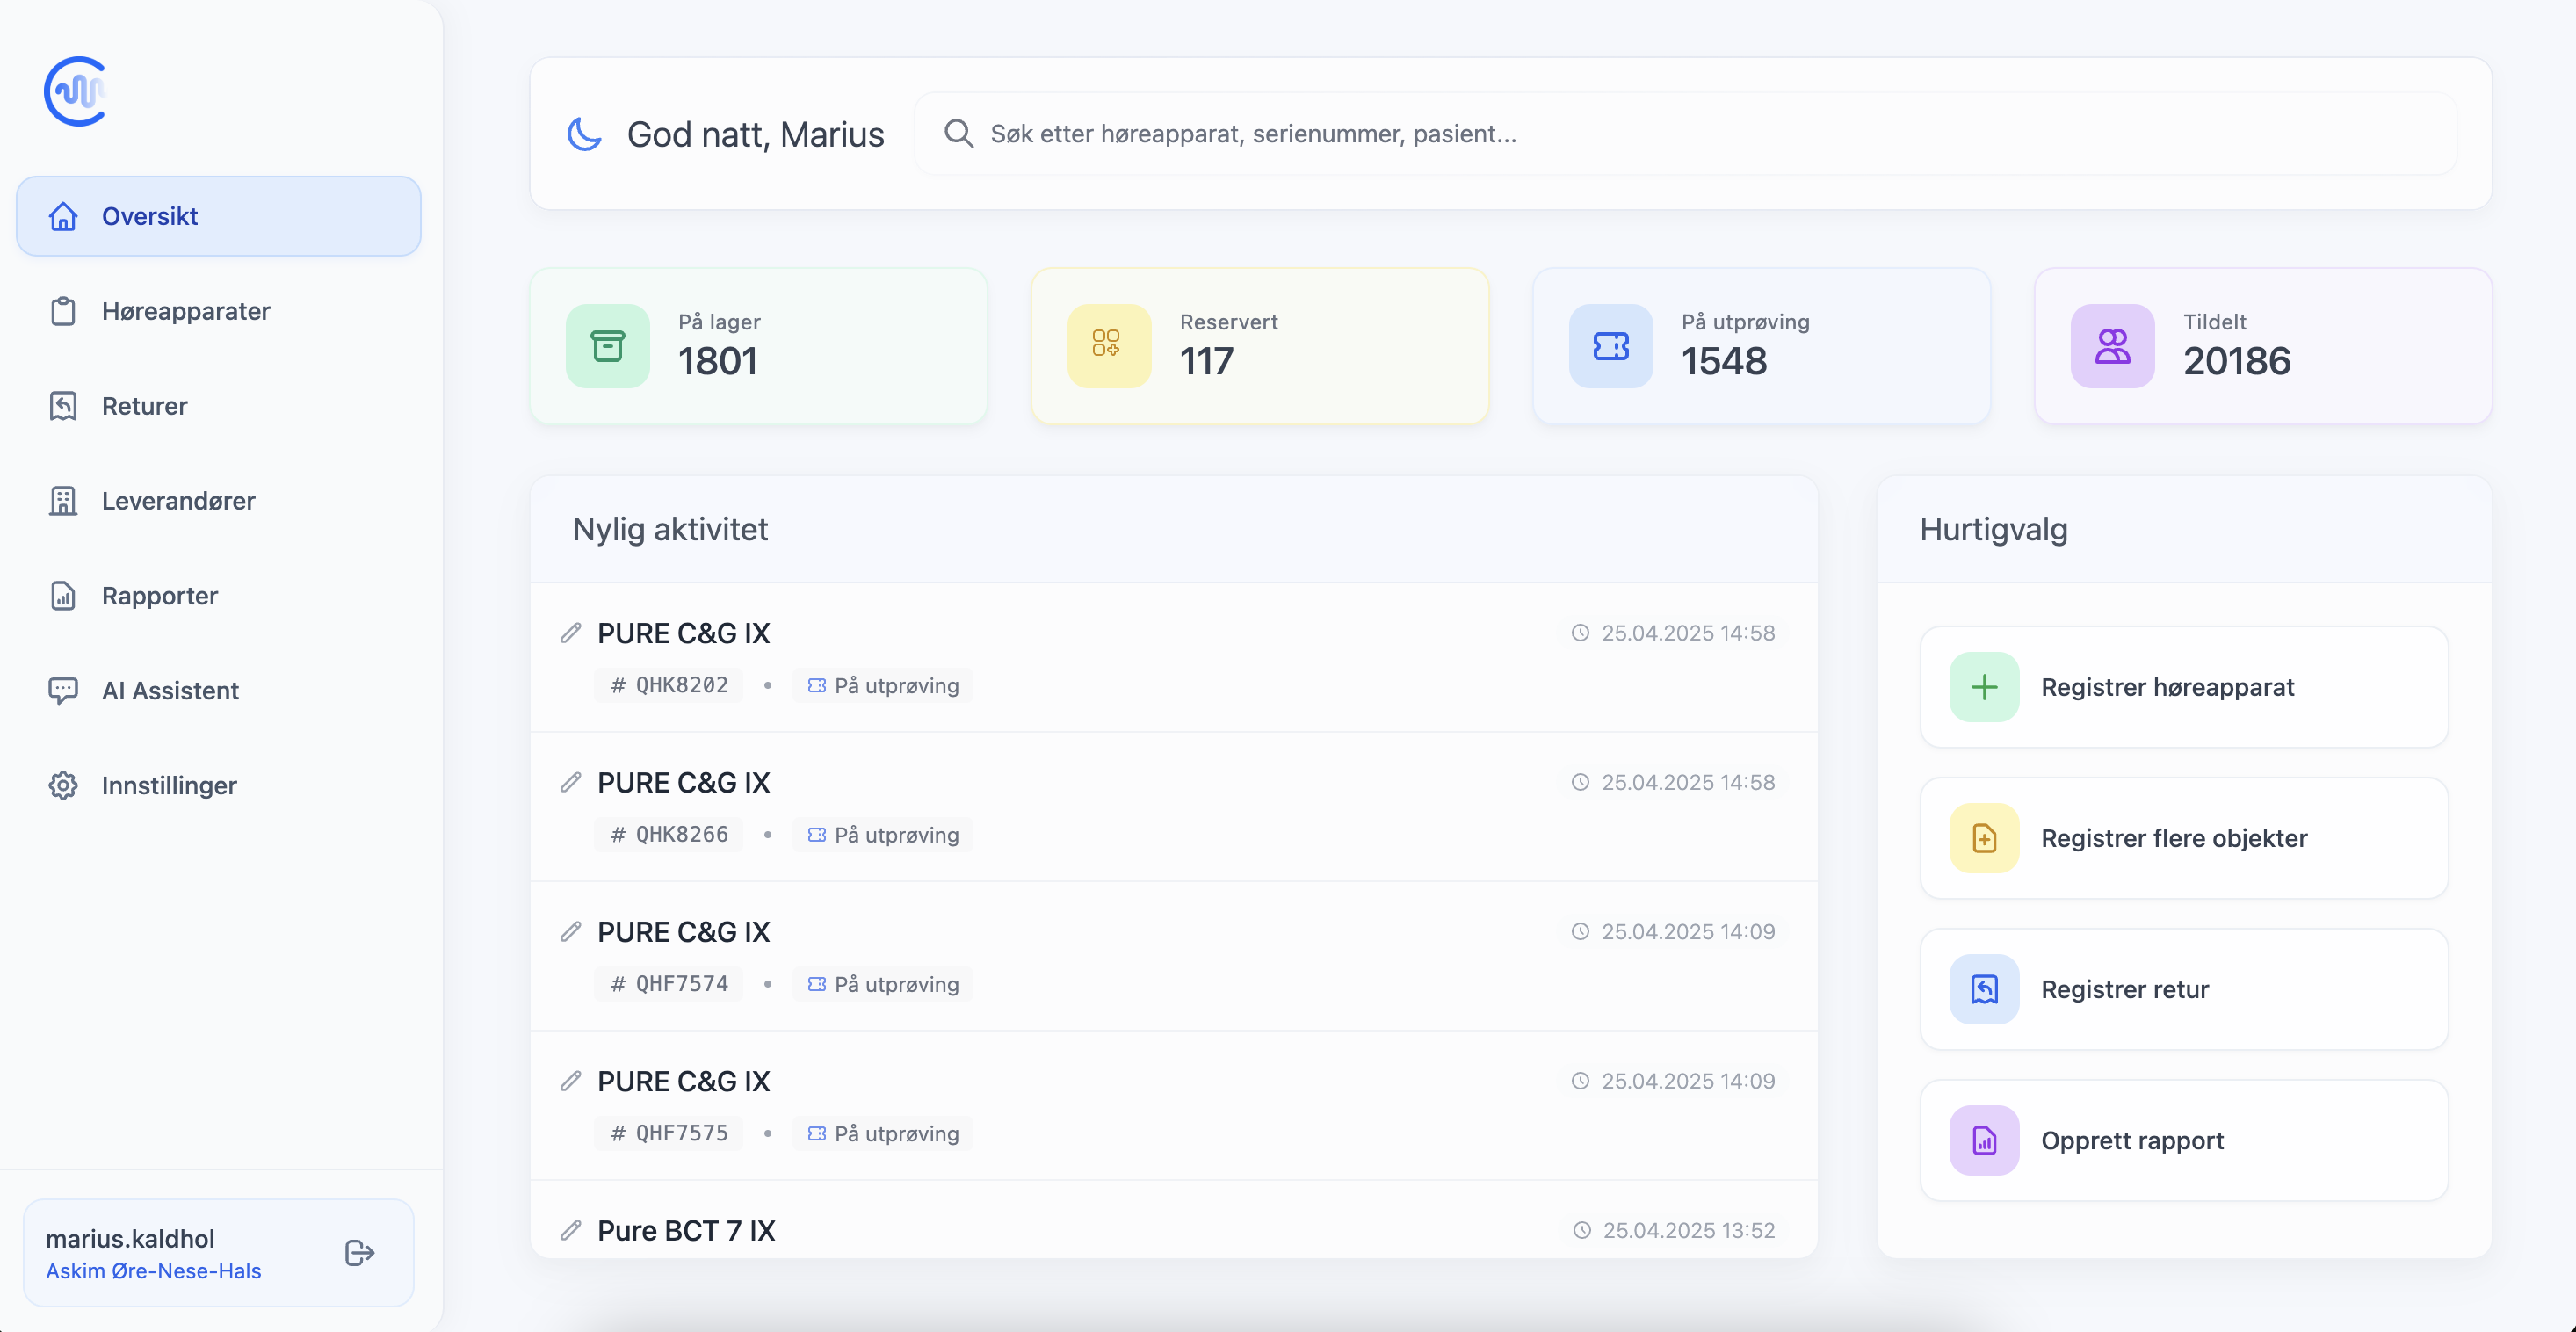Click the logout icon beside marius.kaldhol
Screen dimensions: 2576x1332
click(359, 1253)
